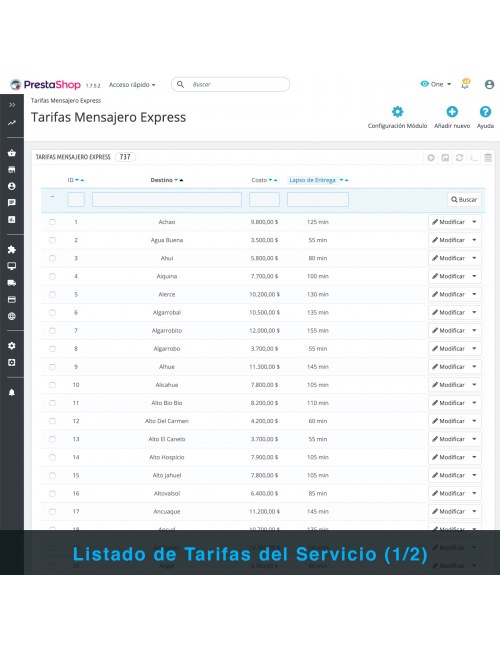
Task: Open Design monitor sidebar icon
Action: coord(12,266)
